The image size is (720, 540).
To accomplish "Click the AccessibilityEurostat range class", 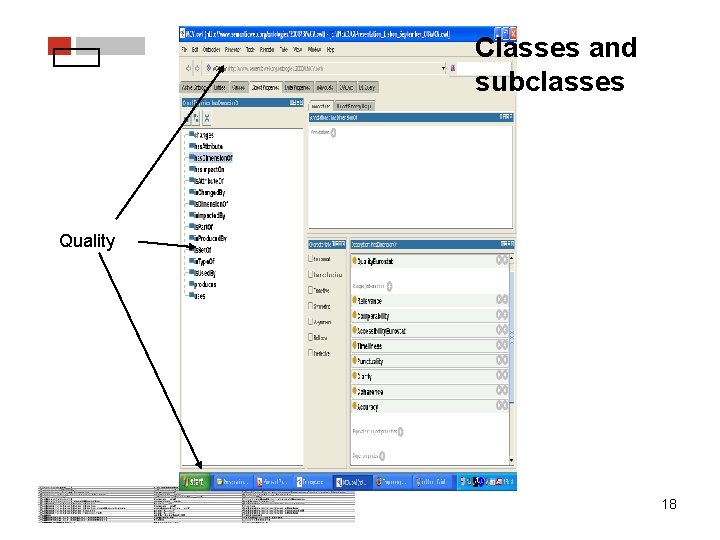I will pyautogui.click(x=381, y=331).
